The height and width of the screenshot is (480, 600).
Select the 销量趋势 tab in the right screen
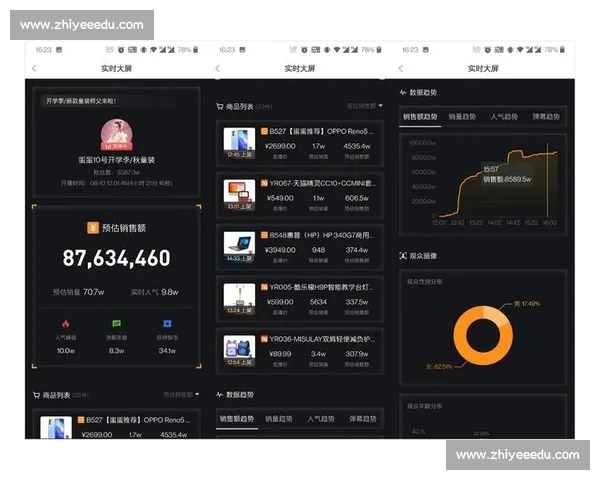465,117
